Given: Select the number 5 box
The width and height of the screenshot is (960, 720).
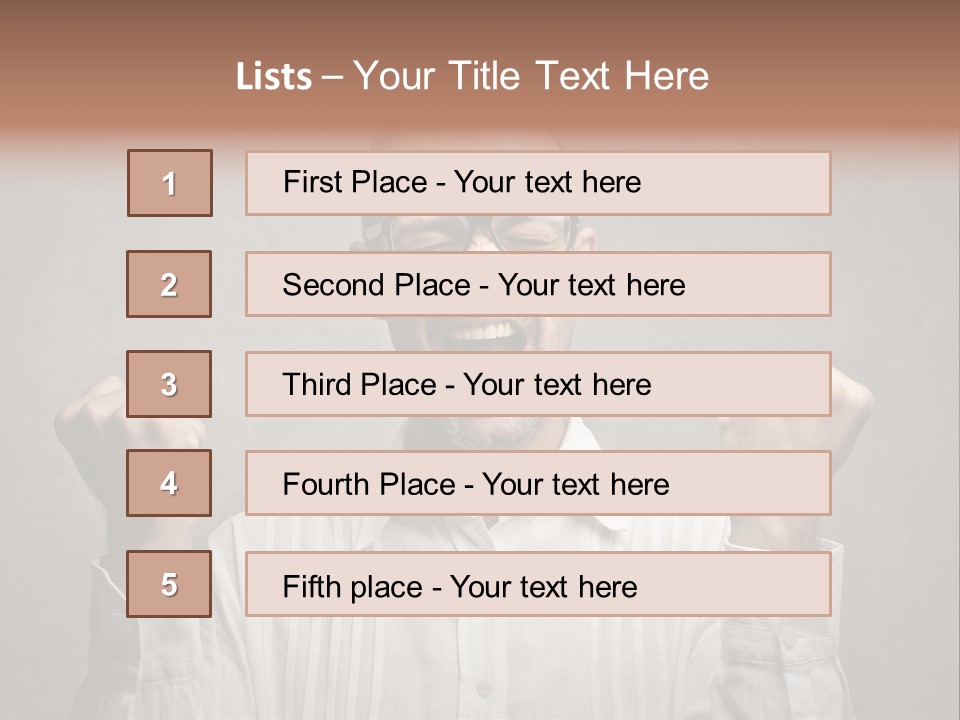Looking at the screenshot, I should pyautogui.click(x=169, y=584).
